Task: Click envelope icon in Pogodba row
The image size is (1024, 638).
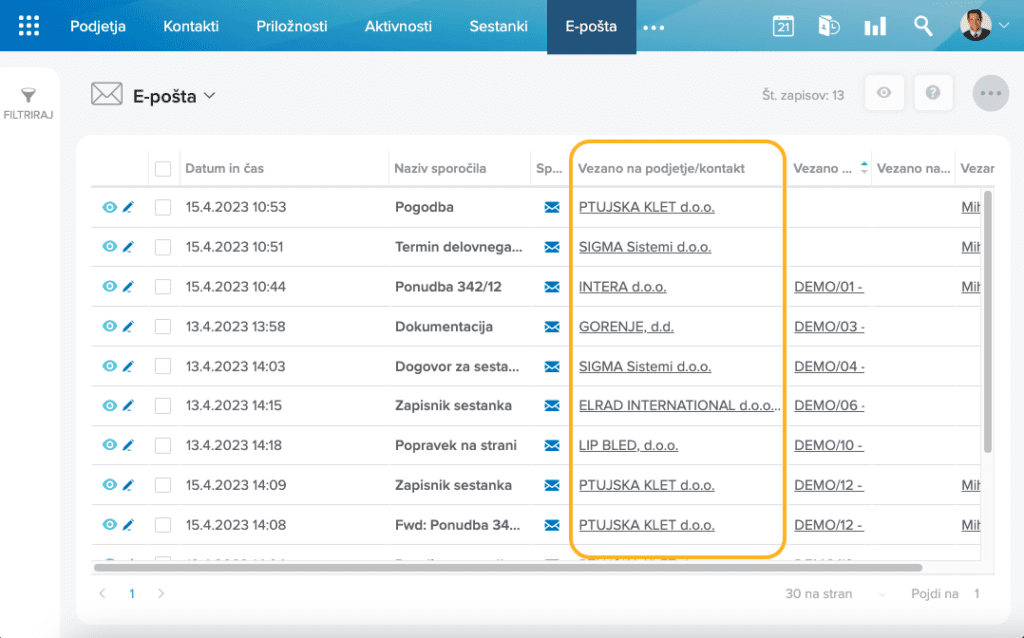Action: pos(552,207)
